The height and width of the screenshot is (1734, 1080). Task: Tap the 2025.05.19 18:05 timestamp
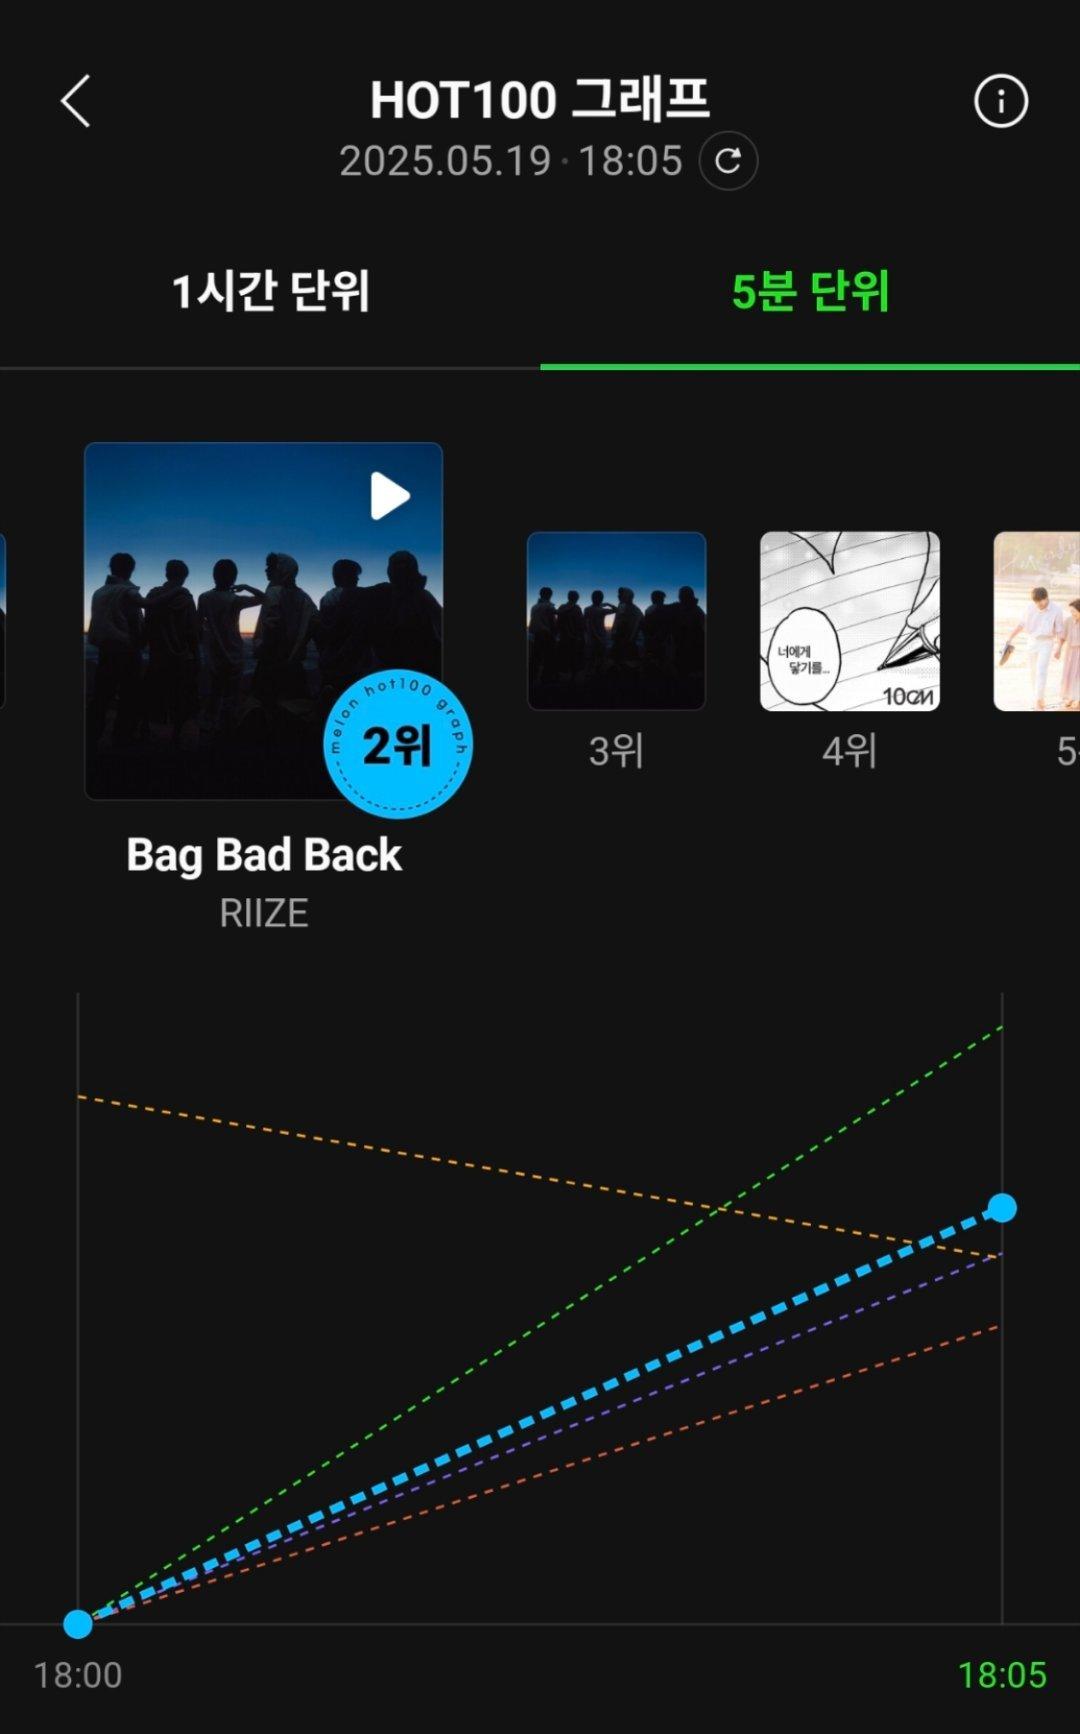click(510, 161)
